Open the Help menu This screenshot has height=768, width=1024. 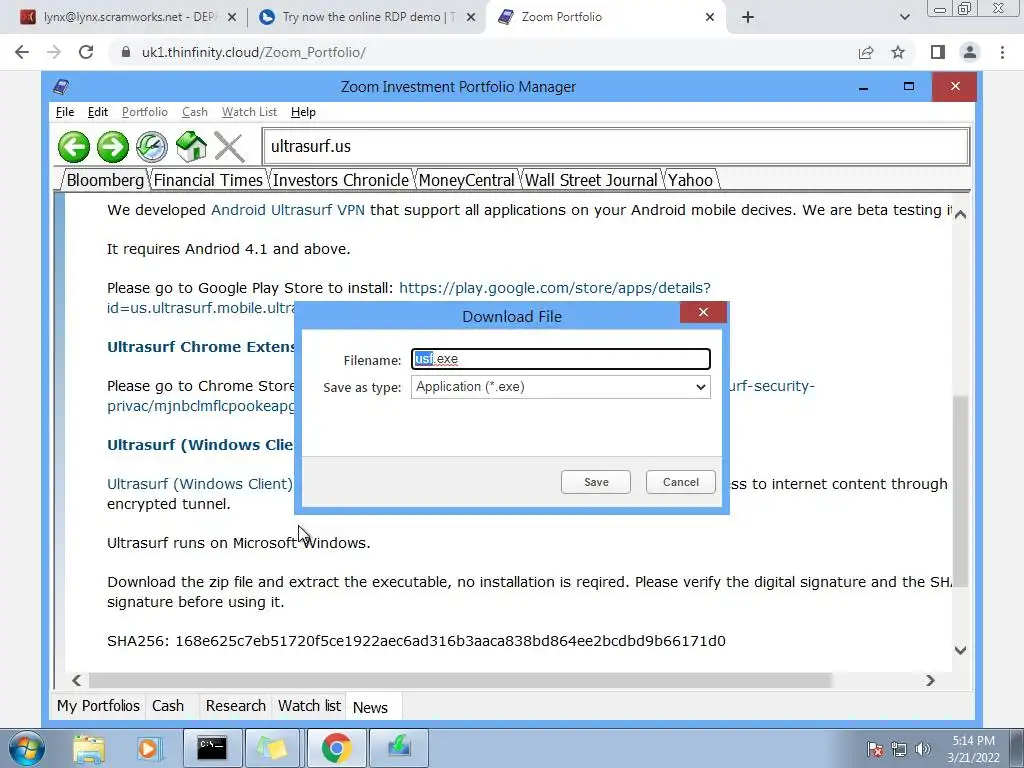pos(303,112)
